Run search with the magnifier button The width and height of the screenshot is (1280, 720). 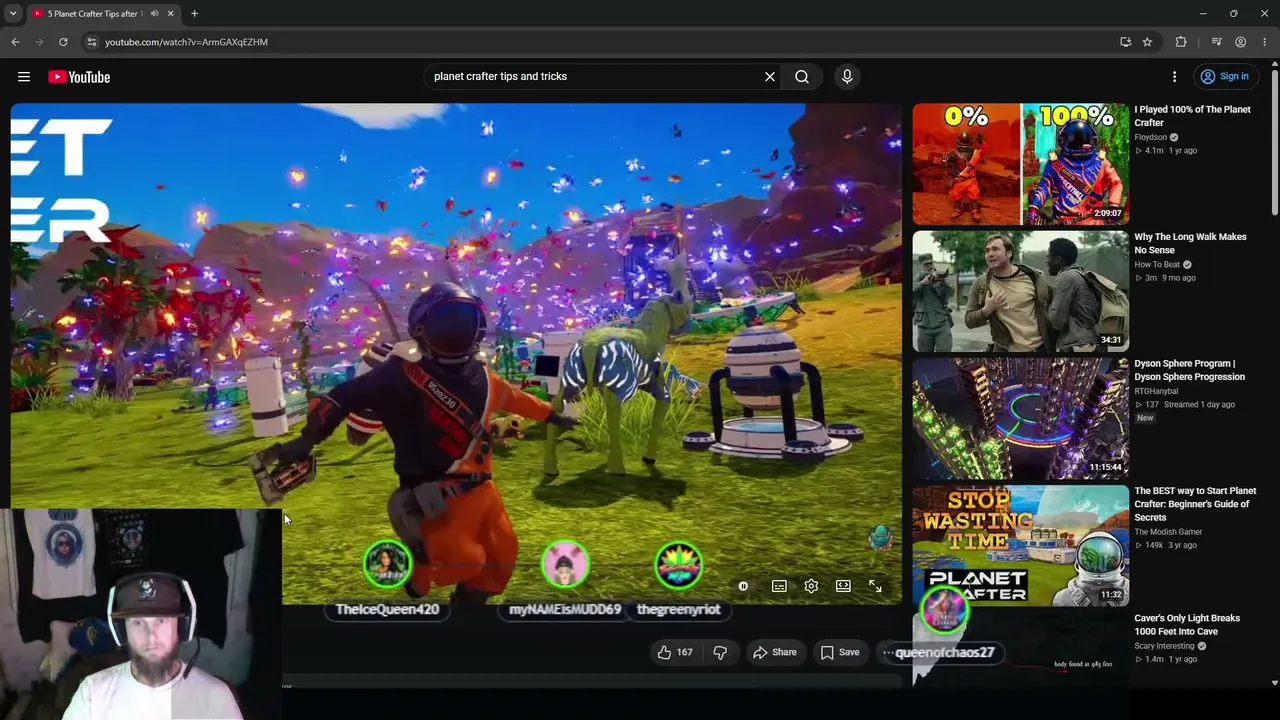802,77
